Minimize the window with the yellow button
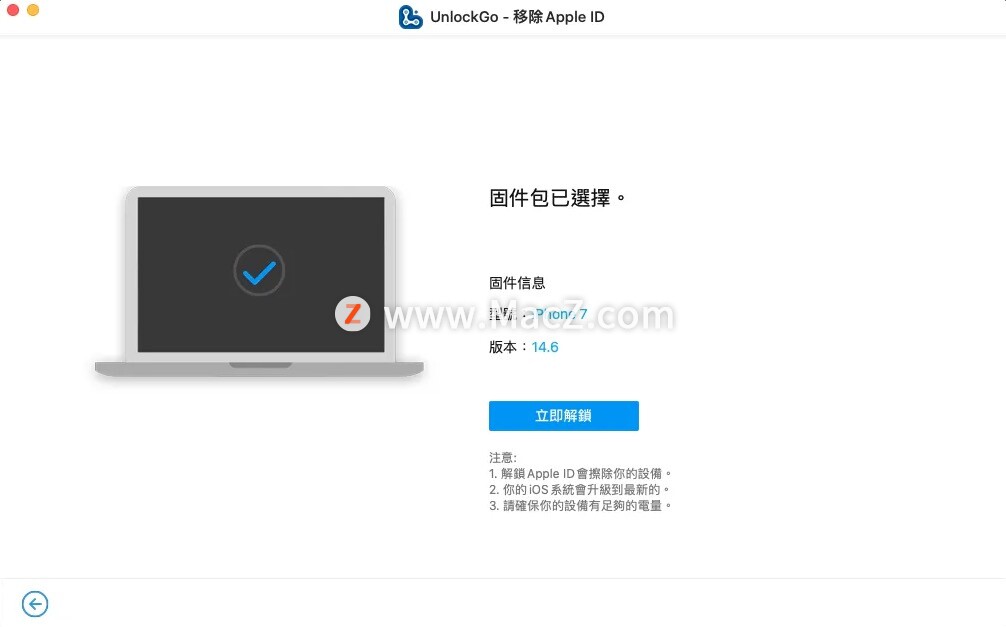 click(x=33, y=10)
